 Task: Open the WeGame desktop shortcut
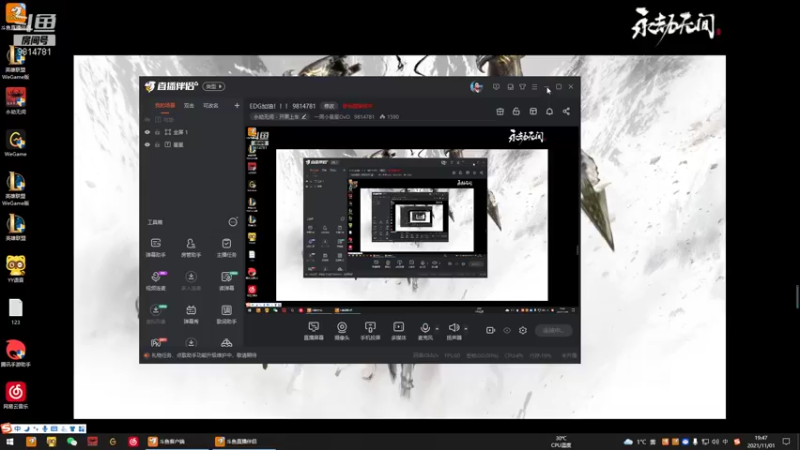16,143
